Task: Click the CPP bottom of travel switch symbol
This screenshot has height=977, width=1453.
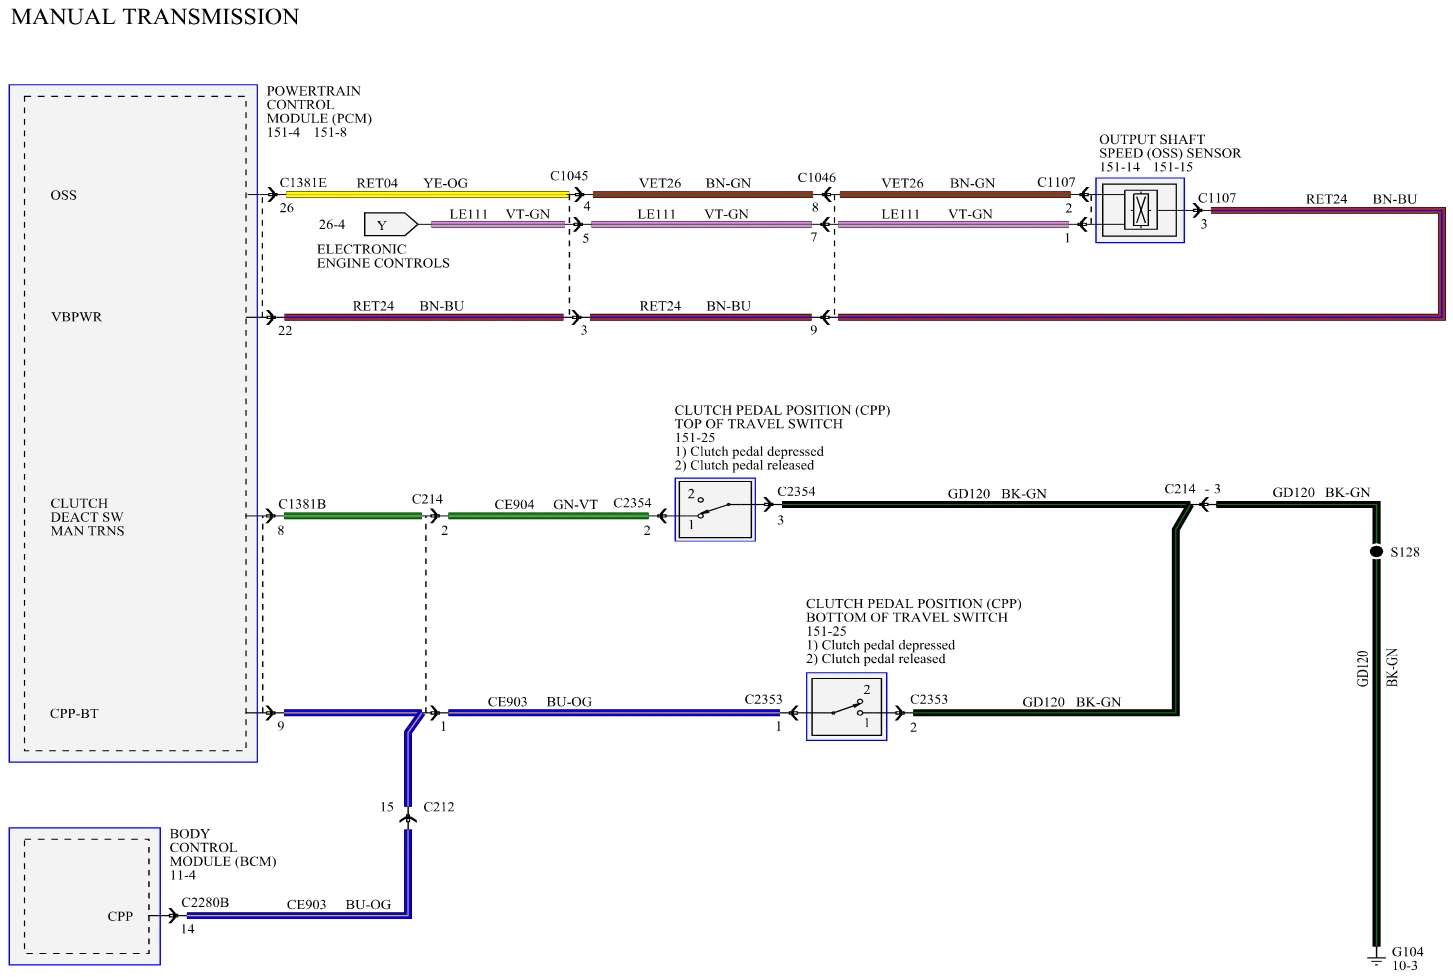Action: [x=846, y=707]
